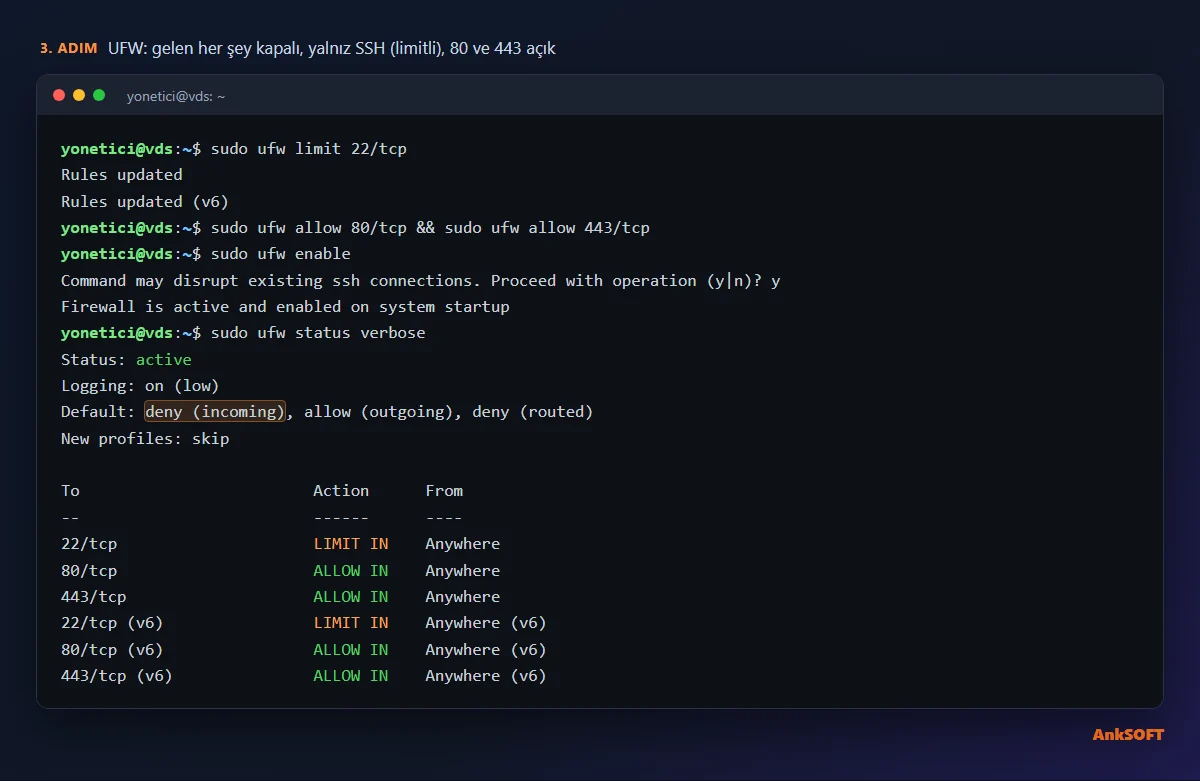Viewport: 1200px width, 781px height.
Task: Click the green "active" status value
Action: click(x=164, y=359)
